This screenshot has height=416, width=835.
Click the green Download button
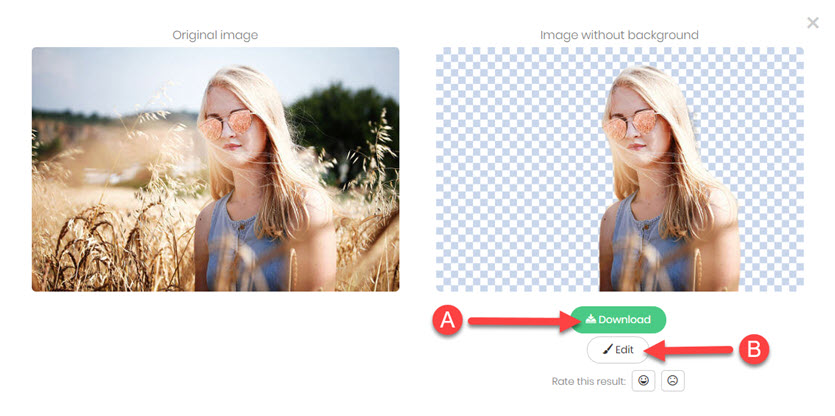(x=618, y=320)
